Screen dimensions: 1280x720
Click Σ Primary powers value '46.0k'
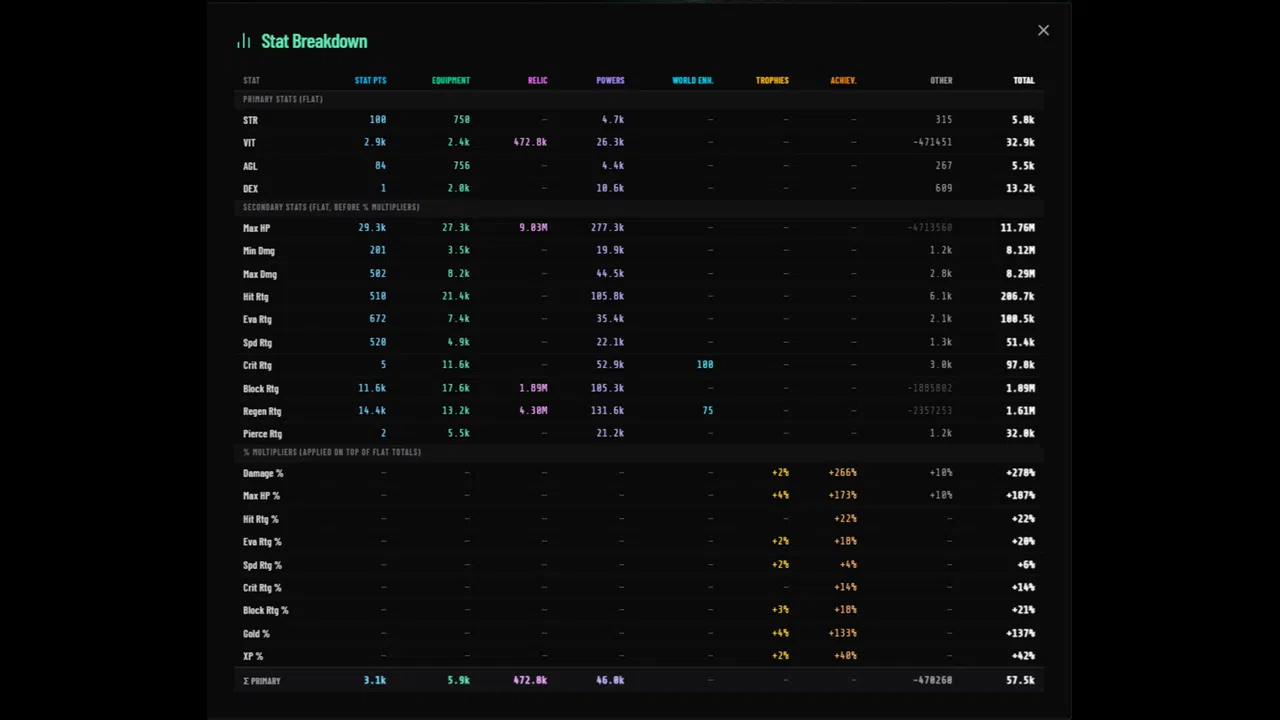[x=610, y=680]
